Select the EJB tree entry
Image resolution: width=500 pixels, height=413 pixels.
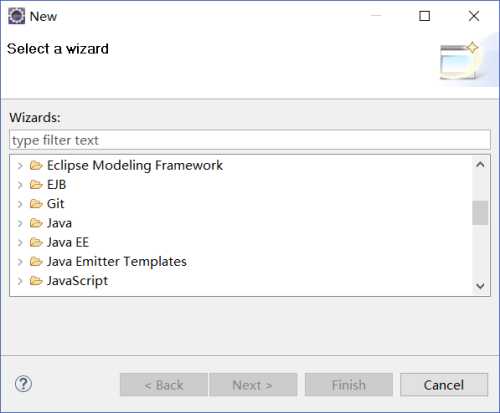coord(57,185)
